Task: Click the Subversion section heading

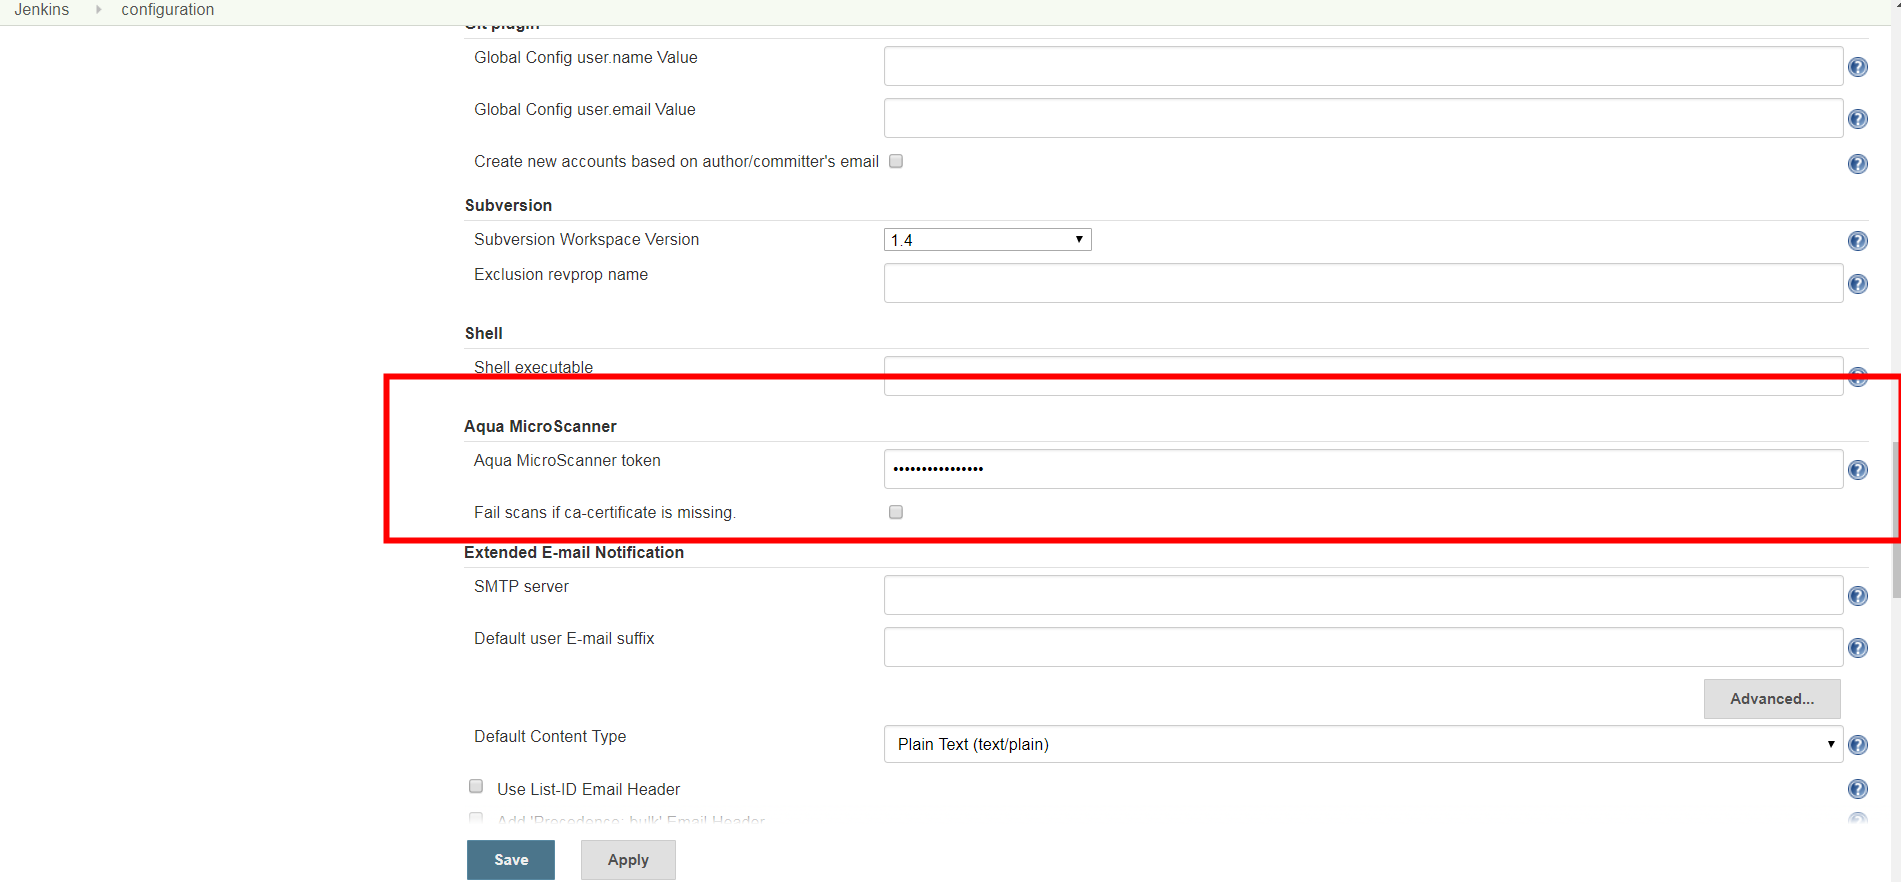Action: pos(508,205)
